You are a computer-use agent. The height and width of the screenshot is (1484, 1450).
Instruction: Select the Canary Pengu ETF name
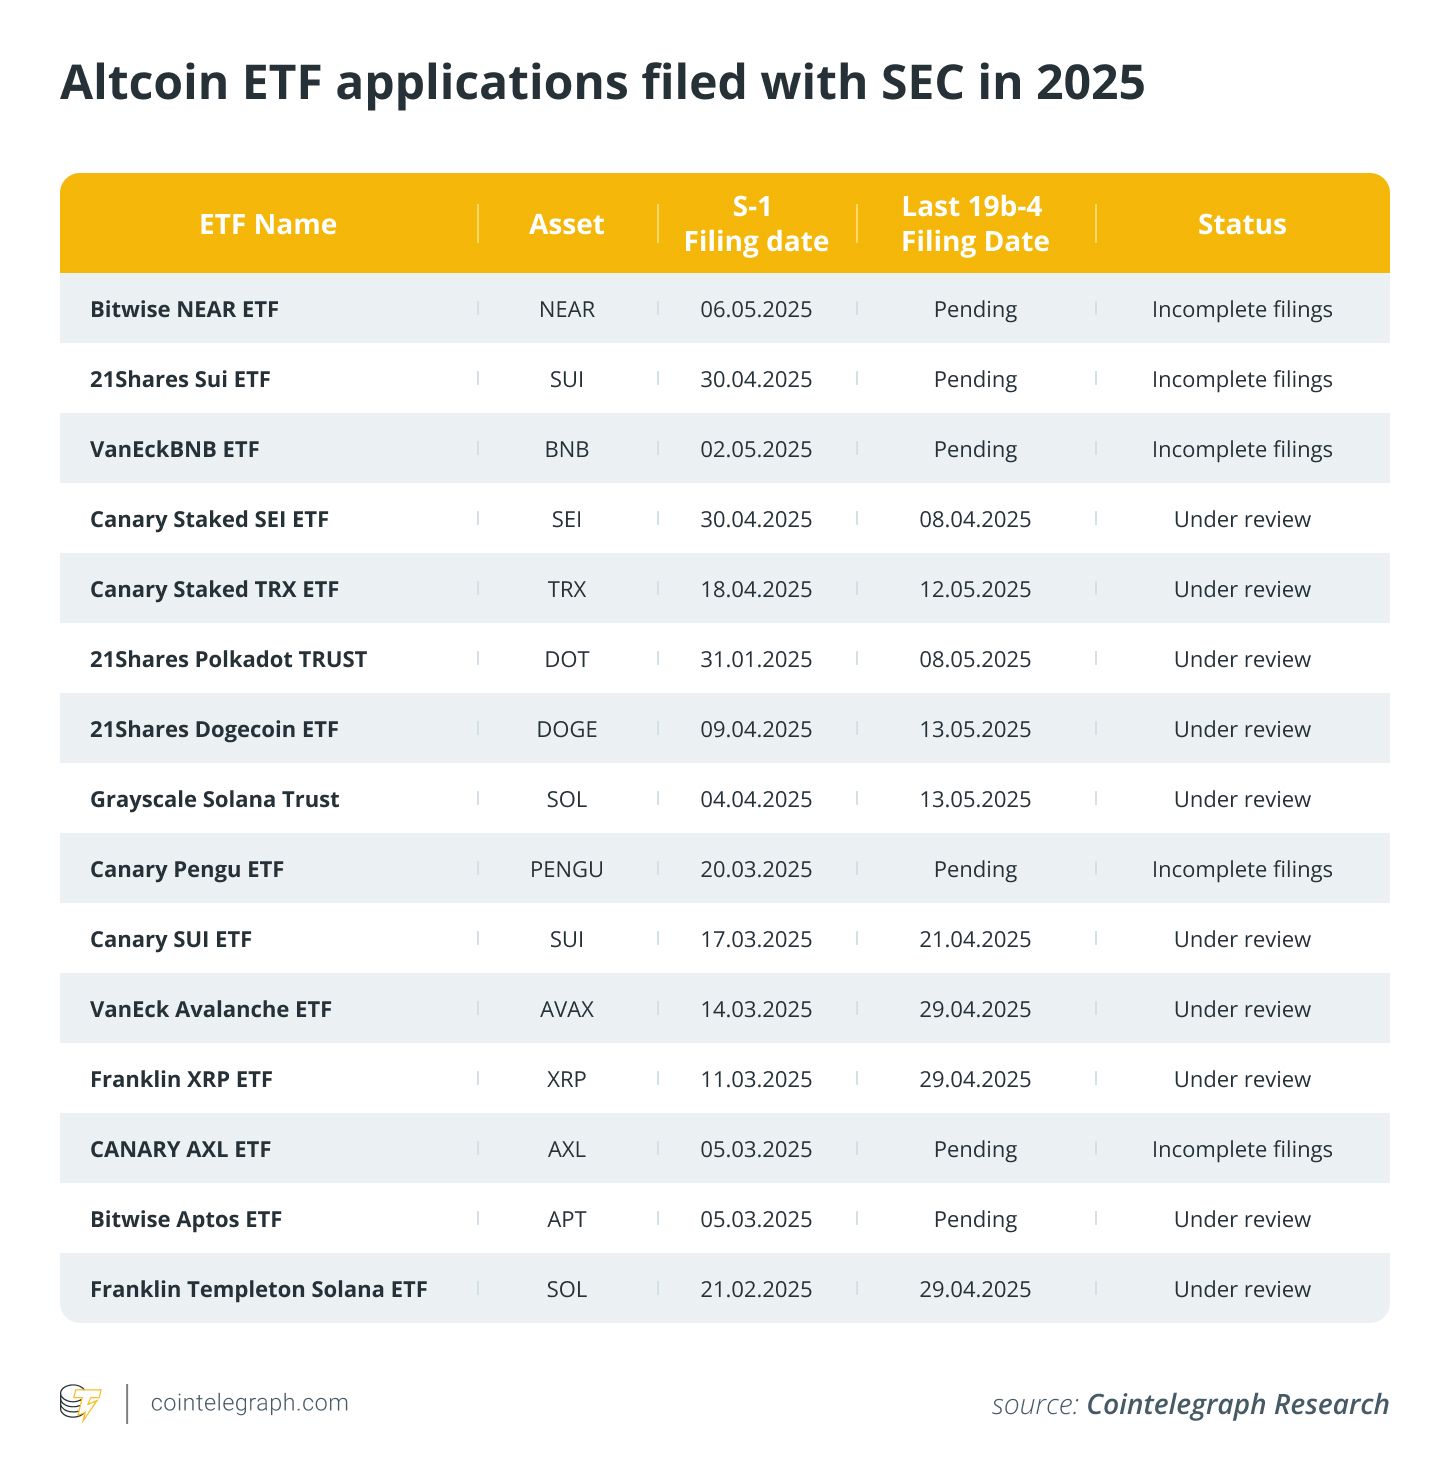click(187, 869)
